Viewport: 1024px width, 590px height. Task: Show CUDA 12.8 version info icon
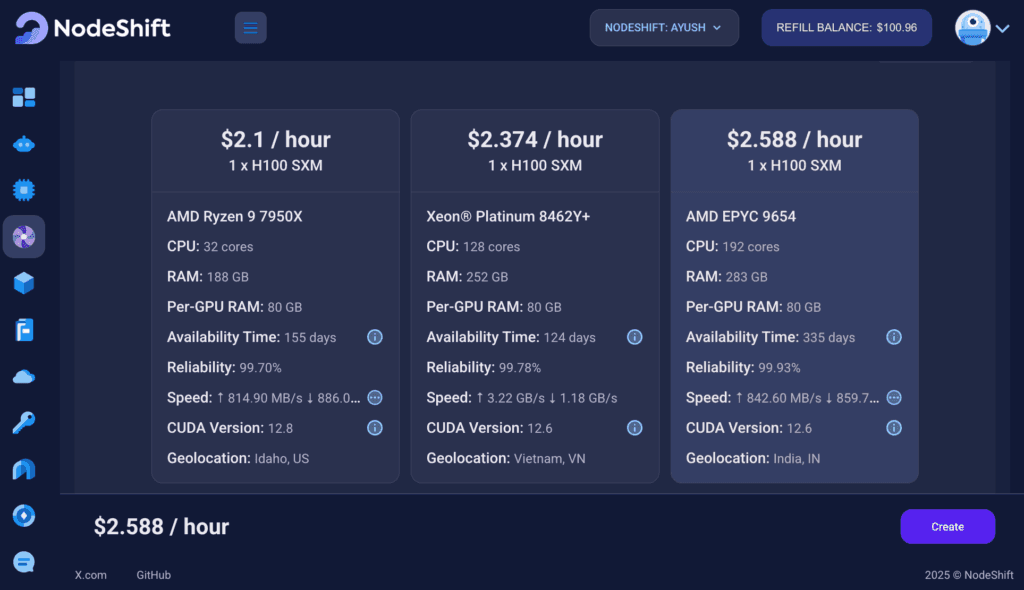tap(375, 428)
